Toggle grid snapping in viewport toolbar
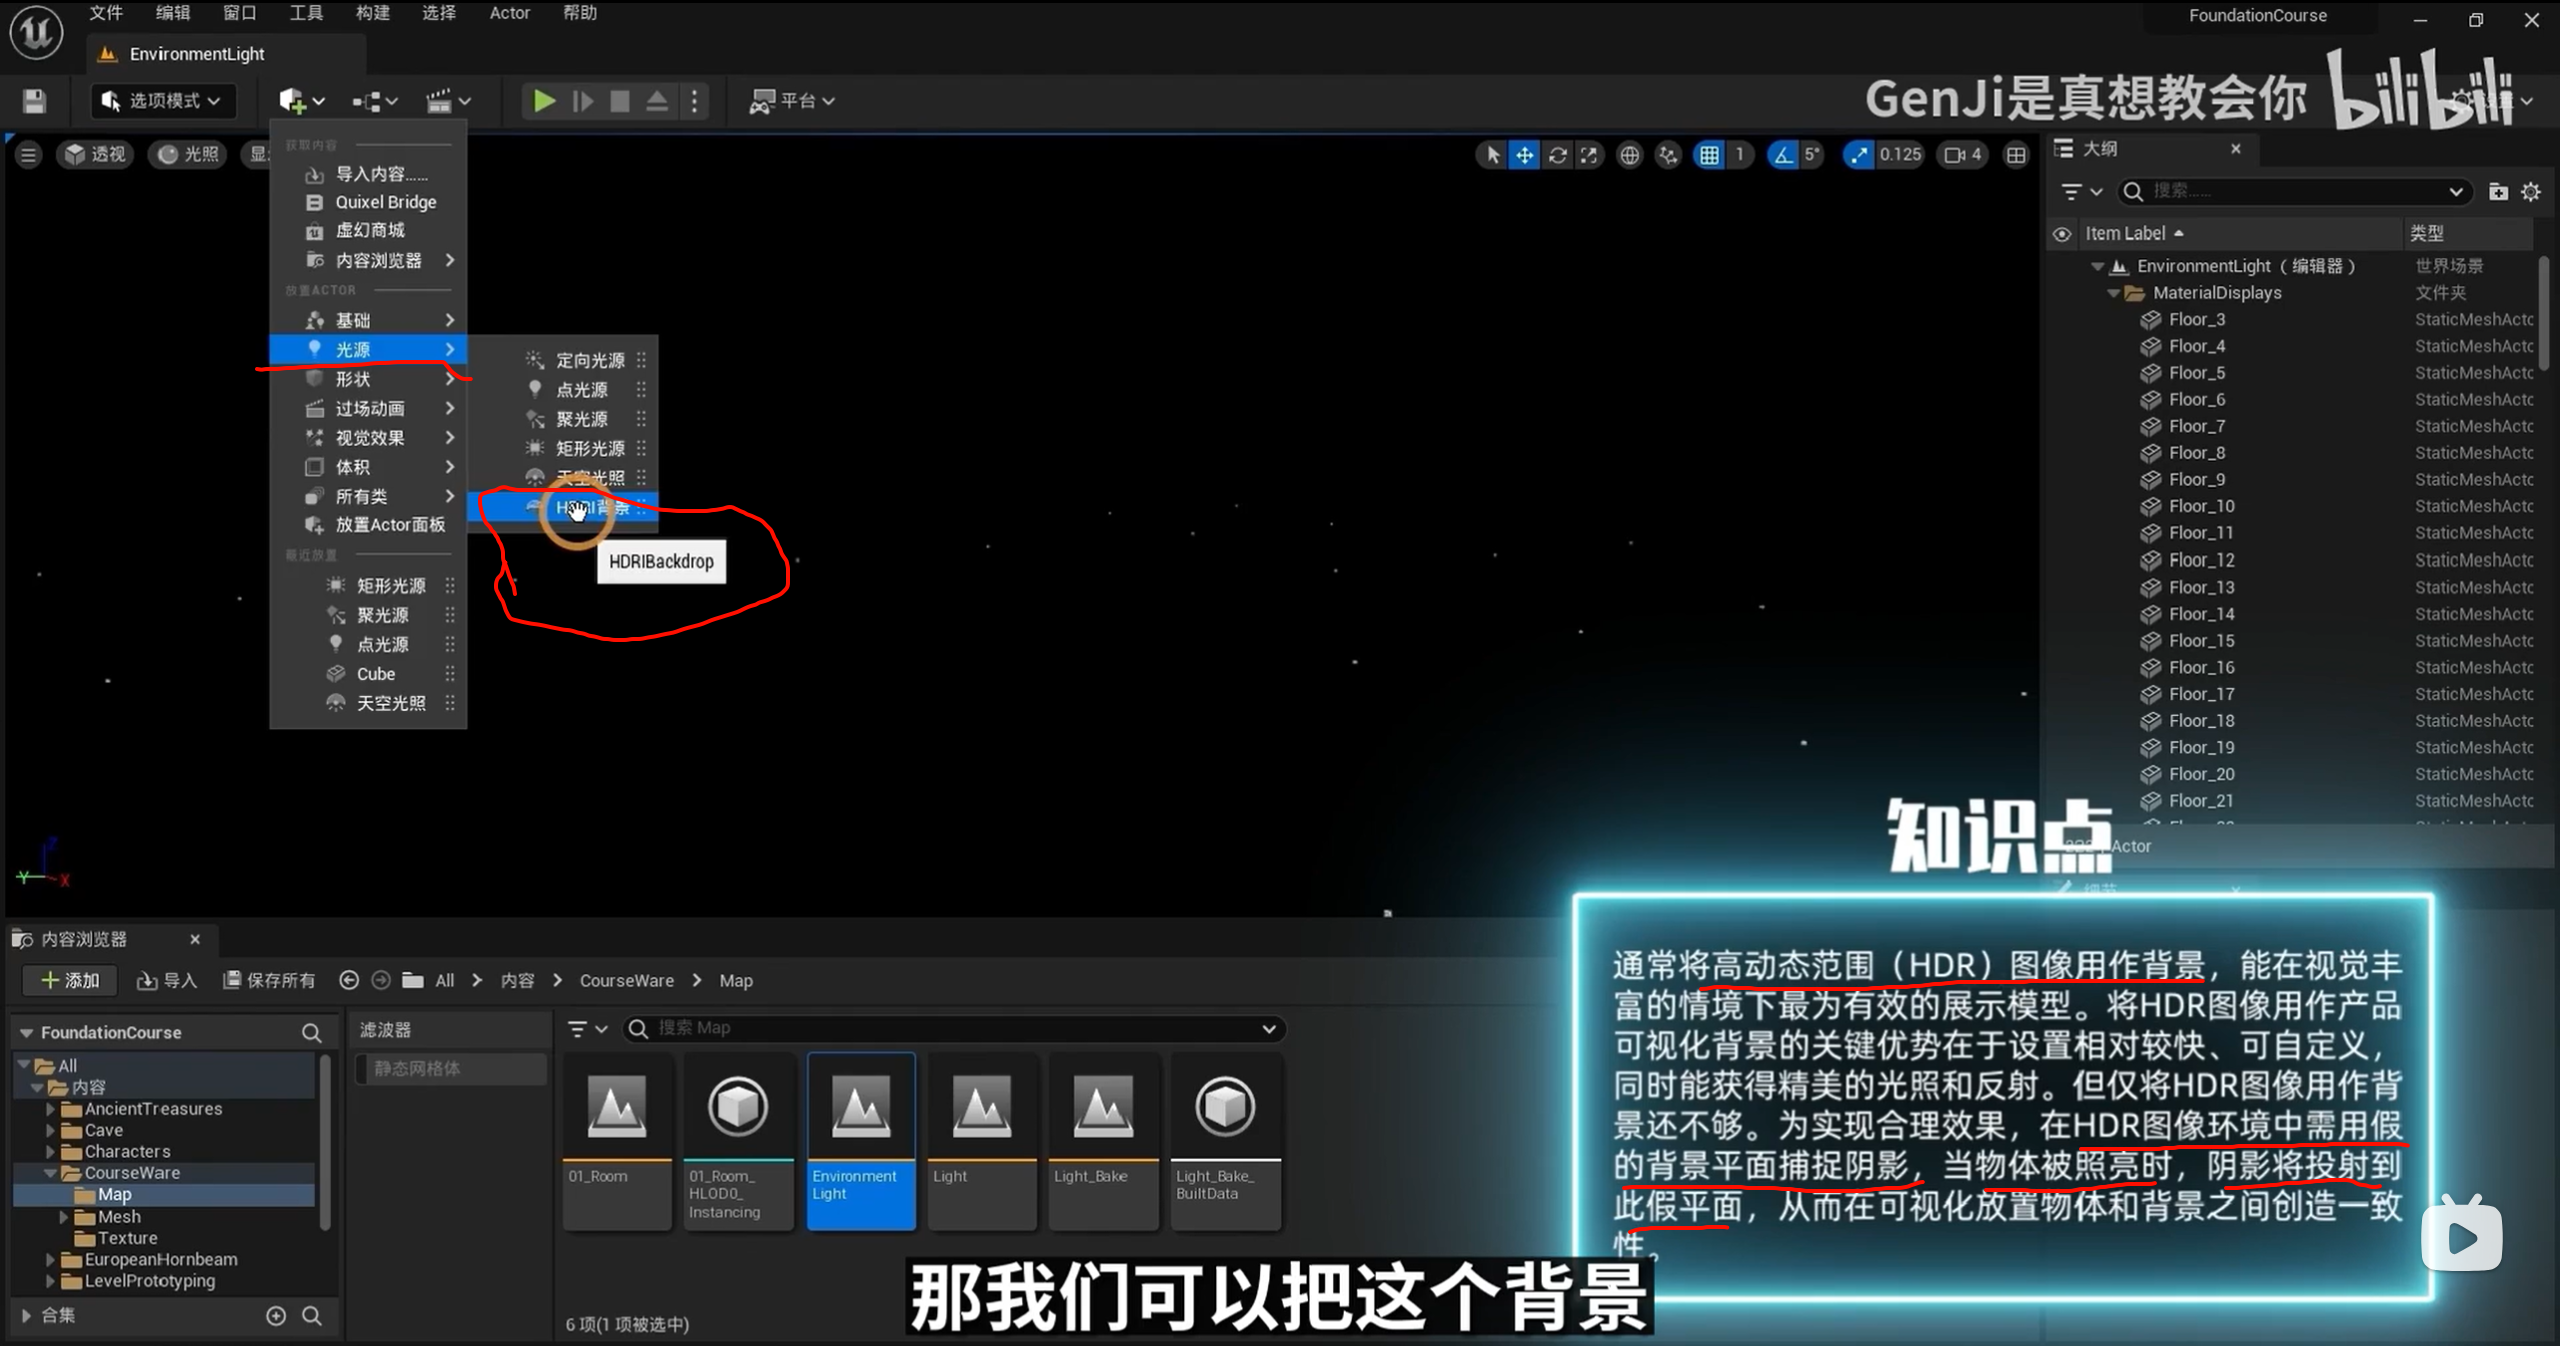This screenshot has height=1346, width=2560. point(1710,155)
